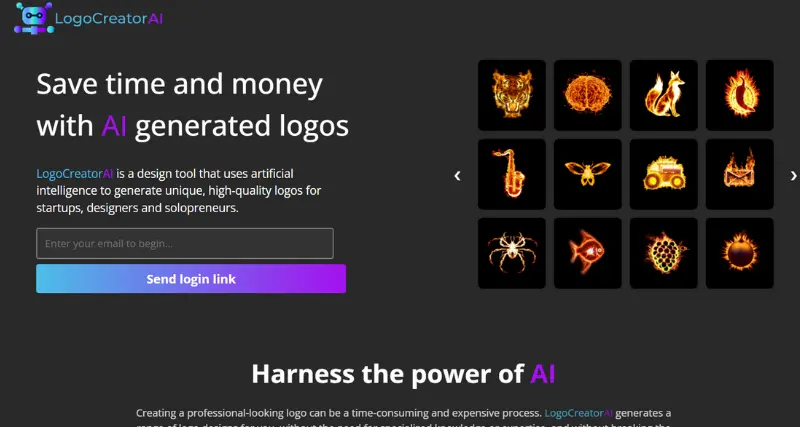Image resolution: width=800 pixels, height=427 pixels.
Task: Choose the fire fox logo thumbnail
Action: tap(664, 95)
